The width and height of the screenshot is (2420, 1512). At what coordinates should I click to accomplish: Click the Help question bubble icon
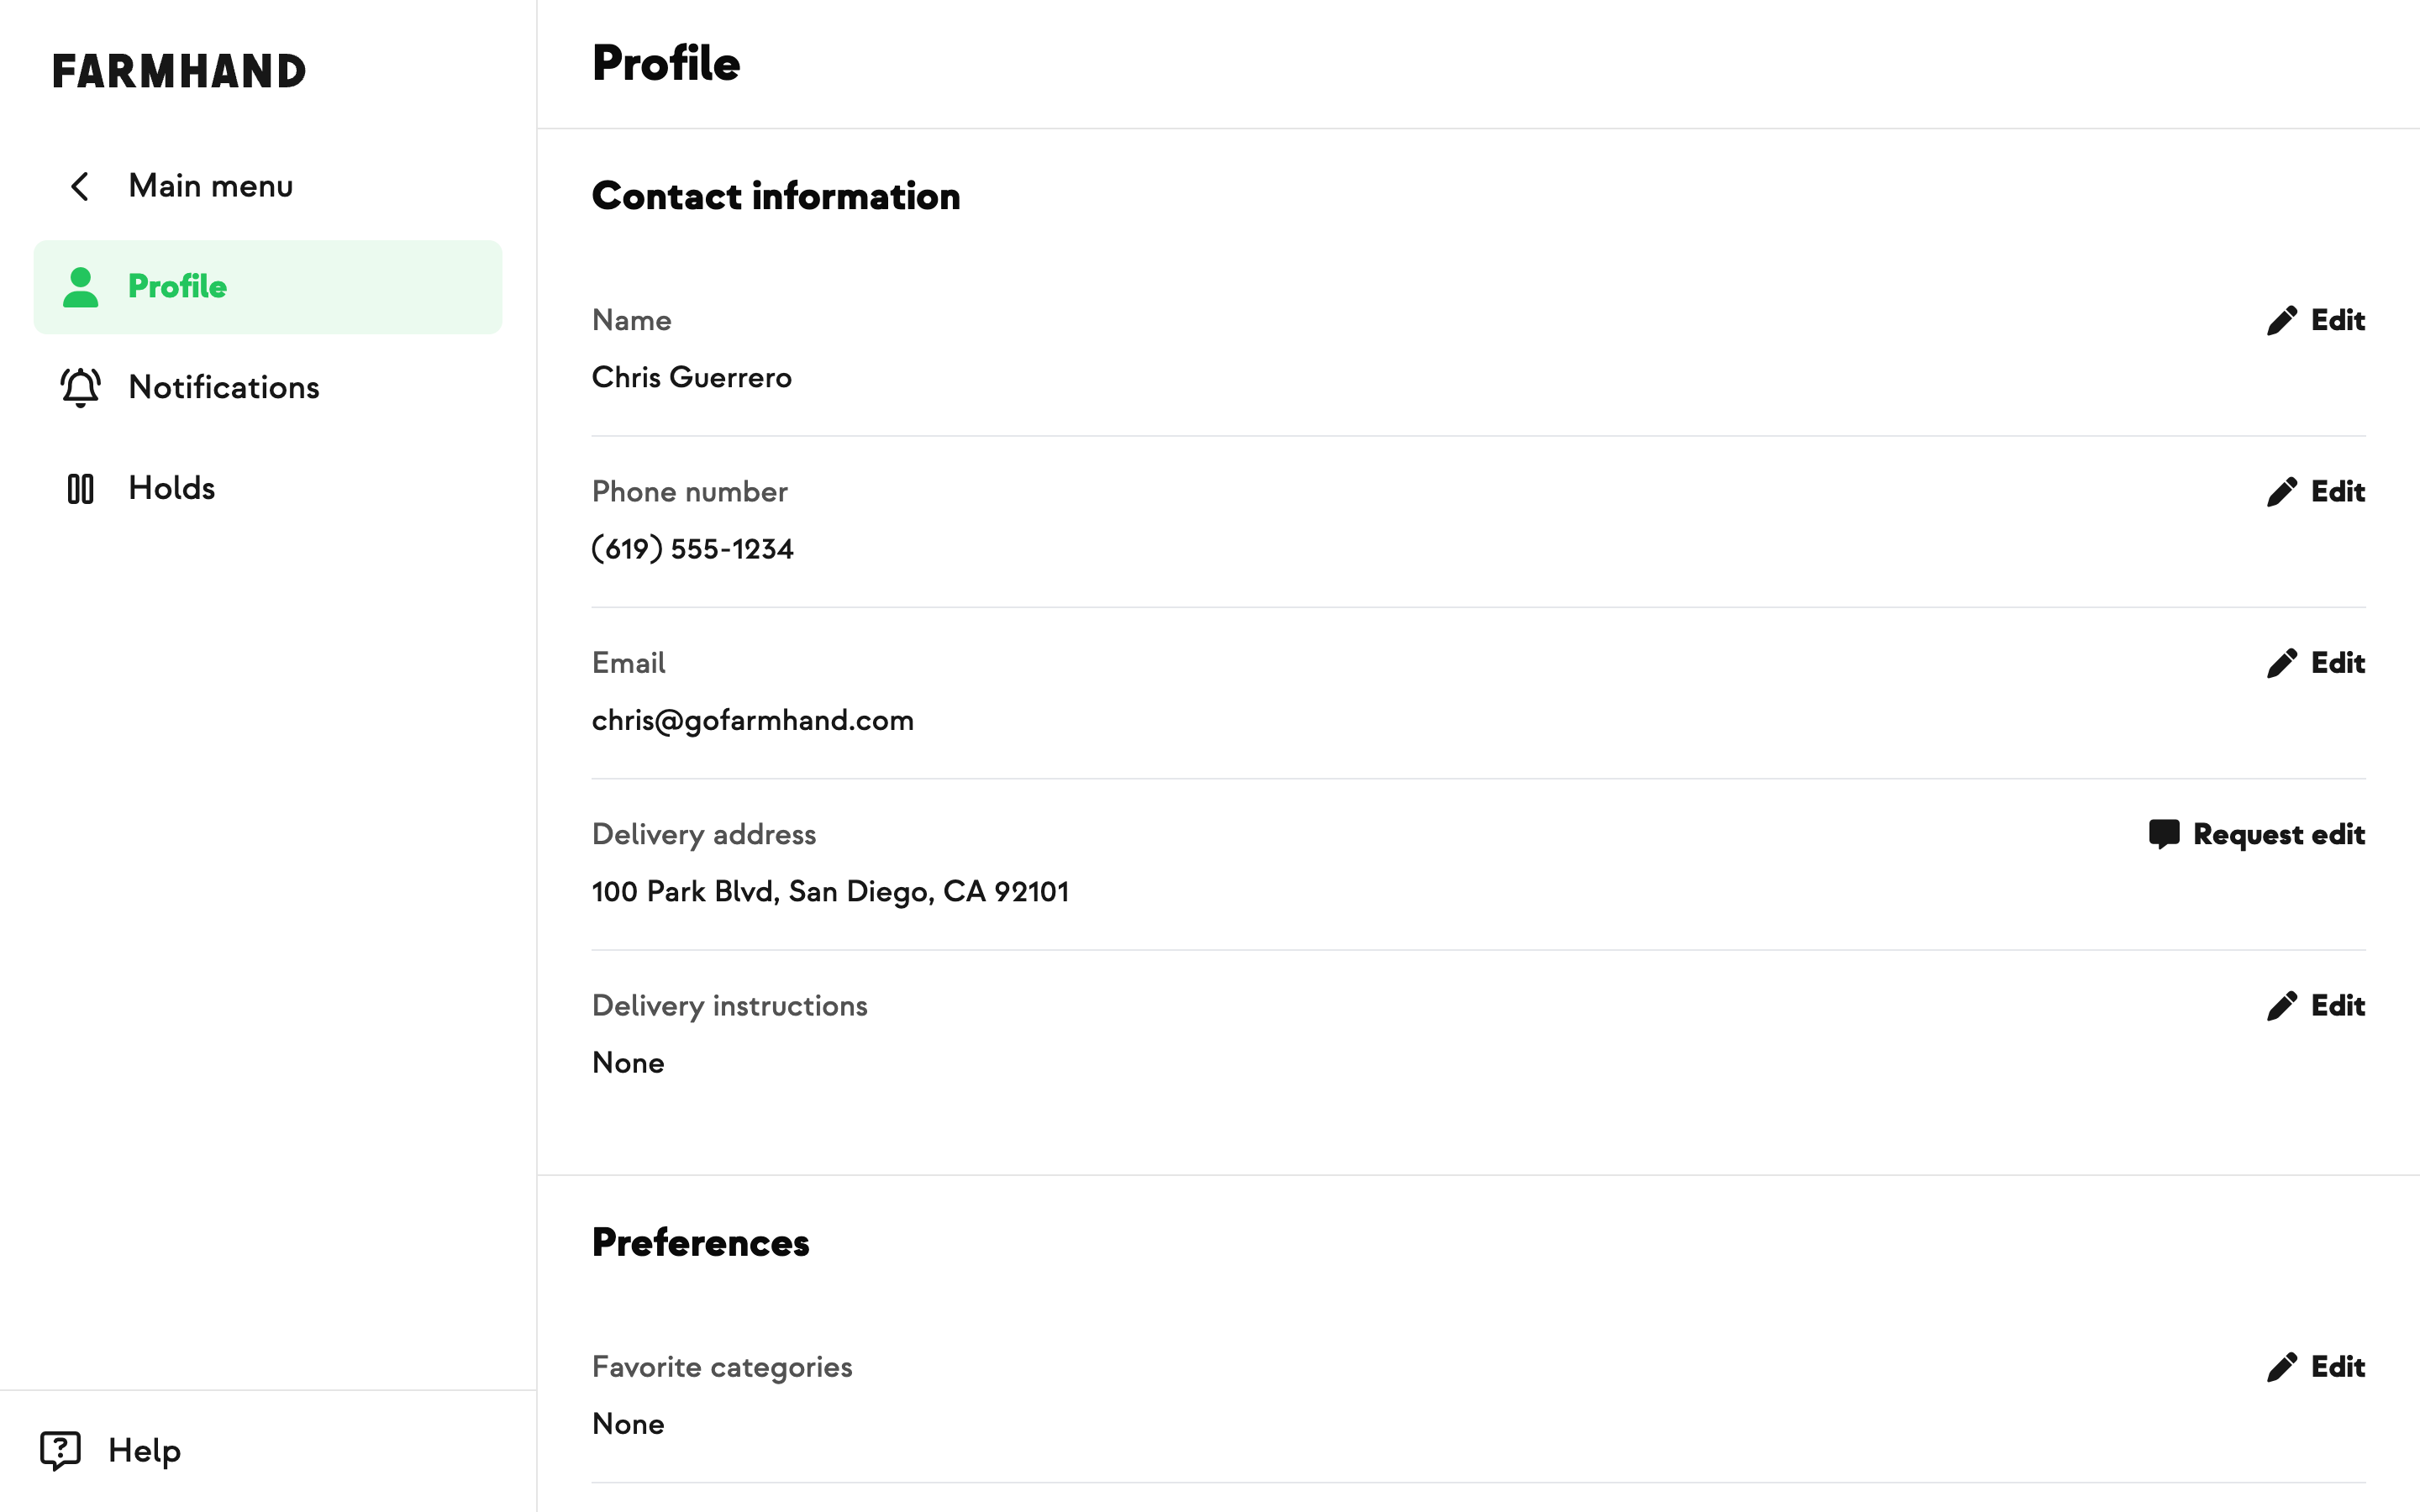coord(60,1450)
